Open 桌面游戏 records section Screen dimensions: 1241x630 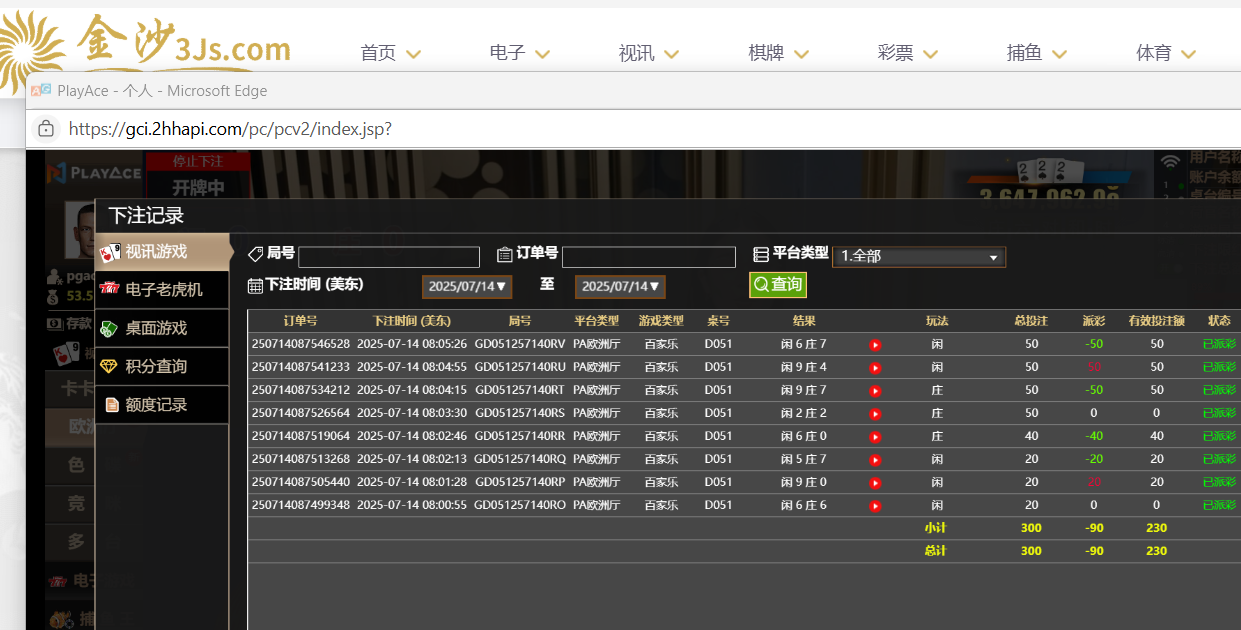click(x=155, y=328)
